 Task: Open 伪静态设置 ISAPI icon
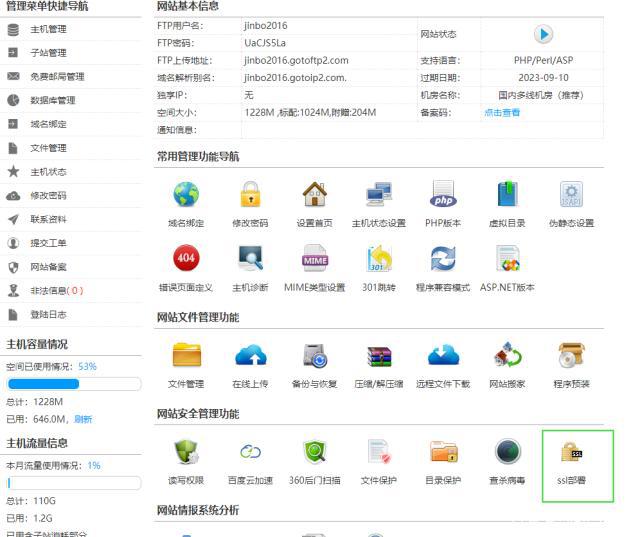(571, 194)
